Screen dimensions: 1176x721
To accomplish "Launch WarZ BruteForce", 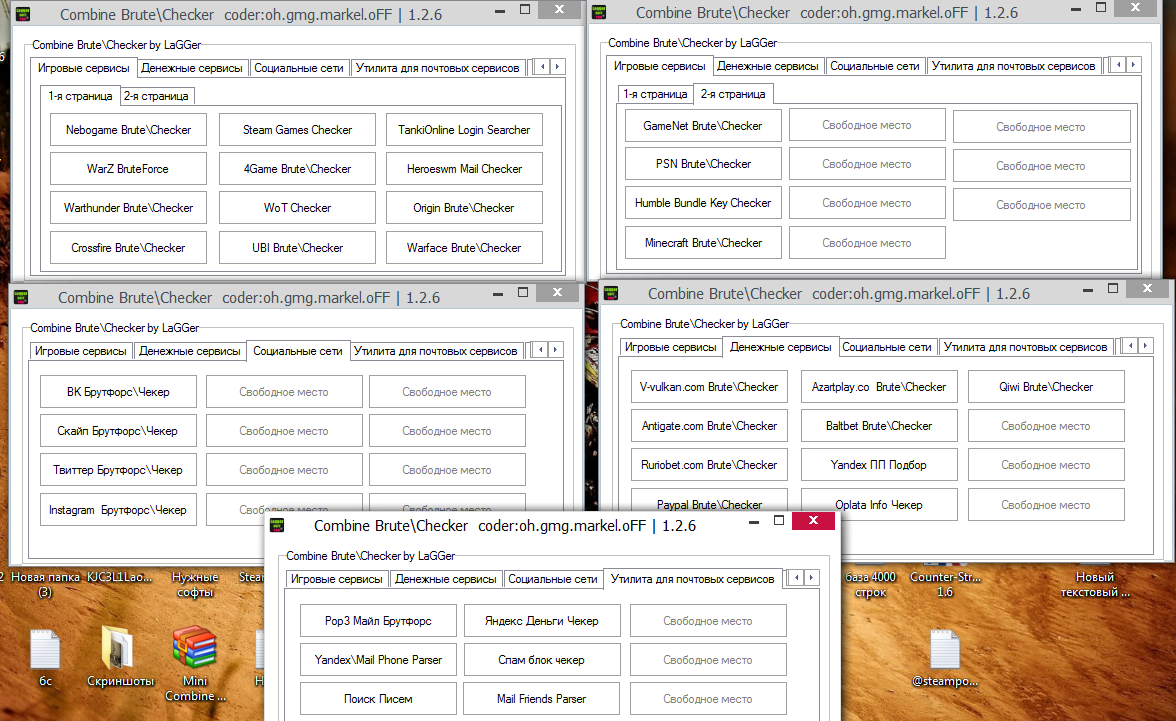I will pos(128,169).
